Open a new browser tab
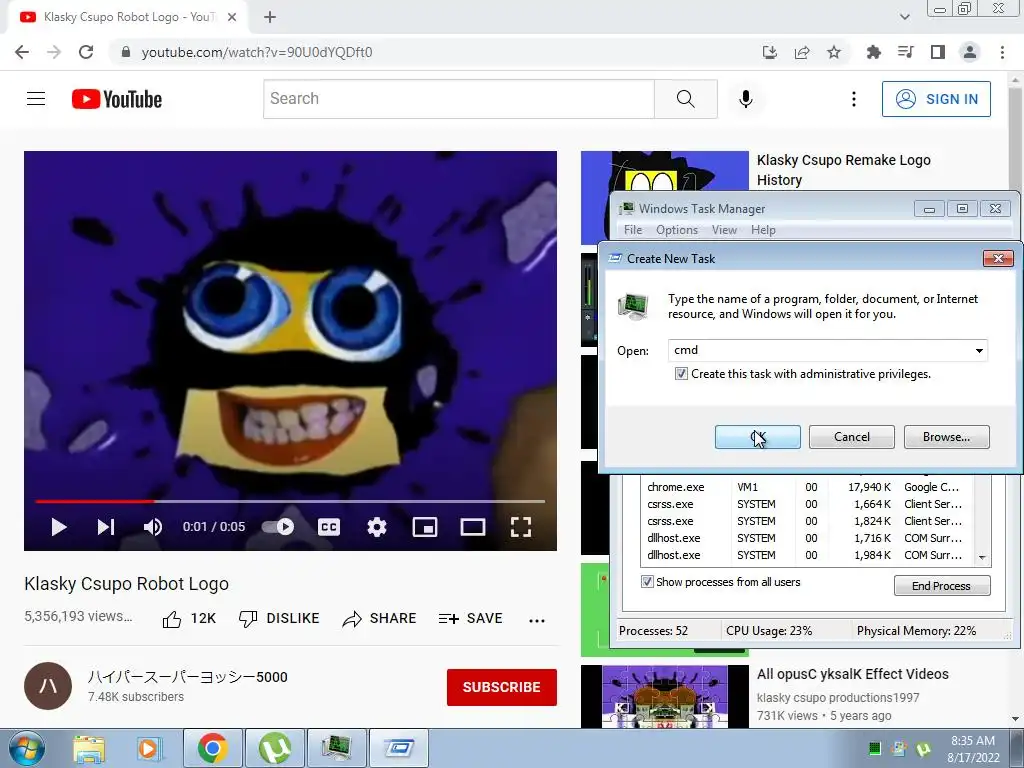Viewport: 1024px width, 768px height. 270,17
